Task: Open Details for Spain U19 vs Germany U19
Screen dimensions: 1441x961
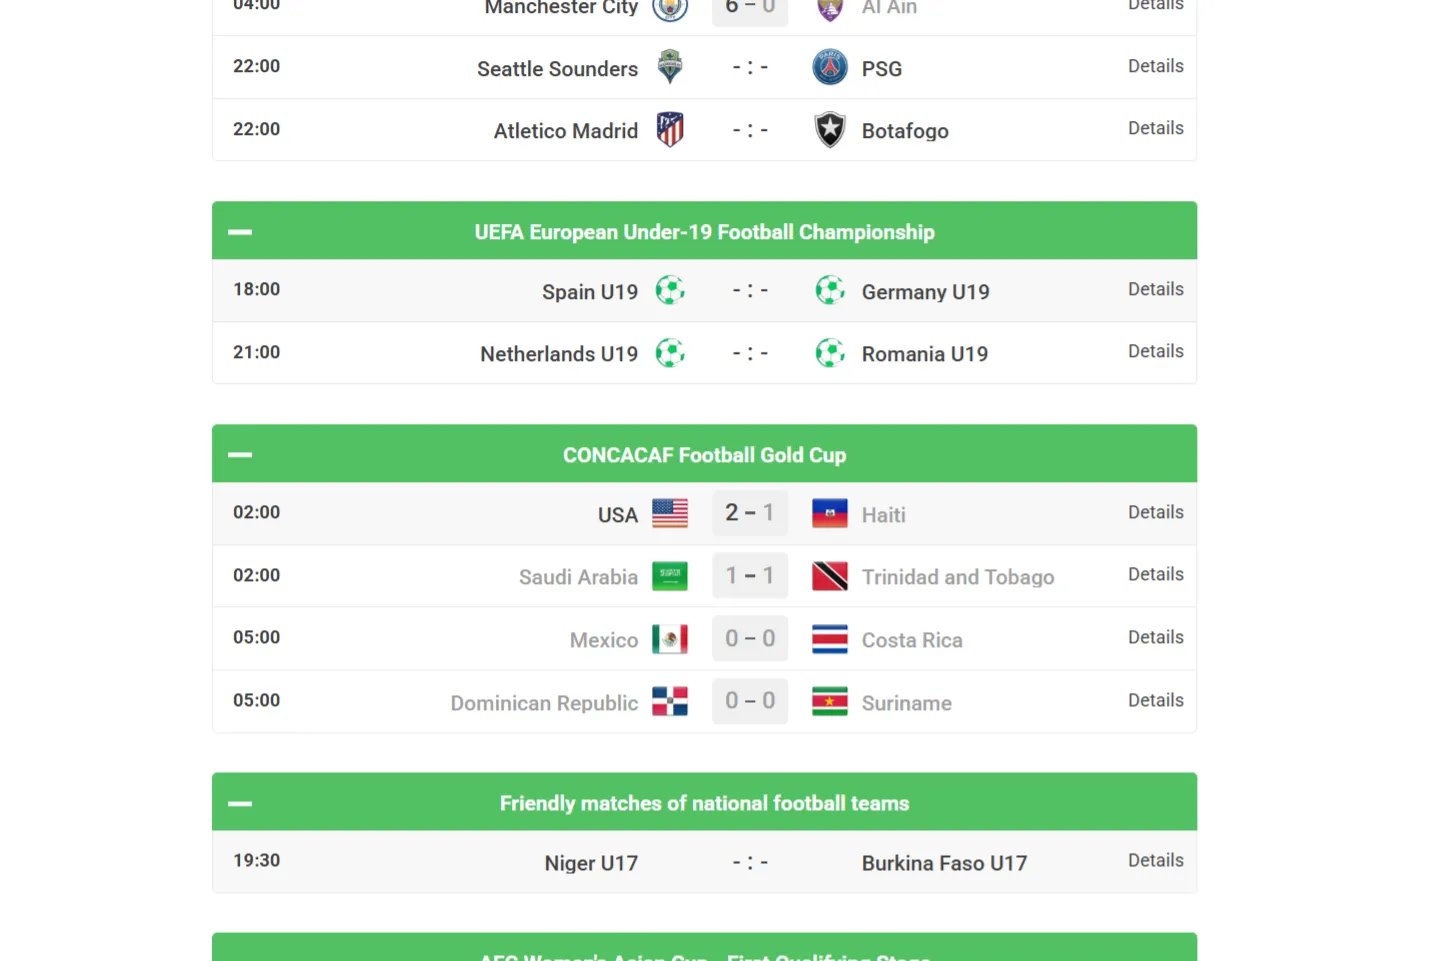Action: (1155, 289)
